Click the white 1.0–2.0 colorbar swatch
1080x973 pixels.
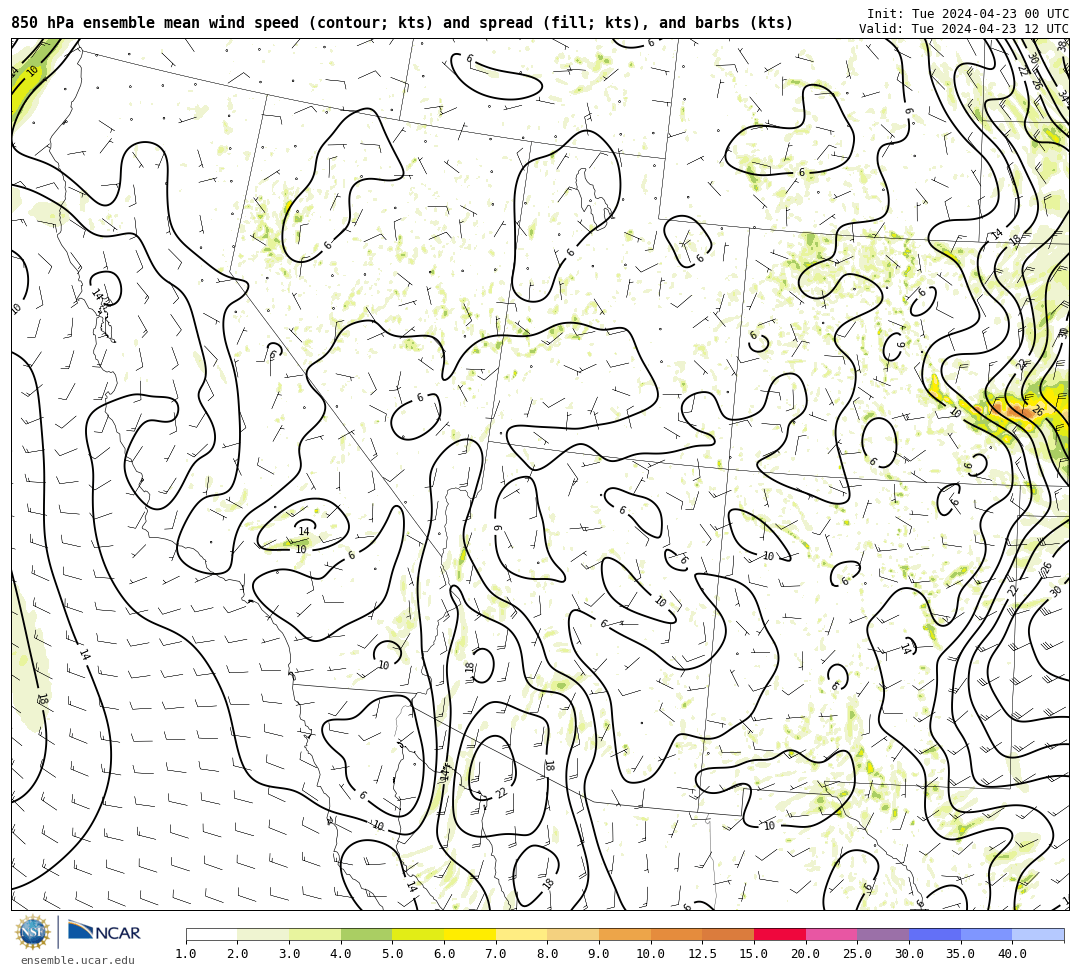pyautogui.click(x=211, y=934)
